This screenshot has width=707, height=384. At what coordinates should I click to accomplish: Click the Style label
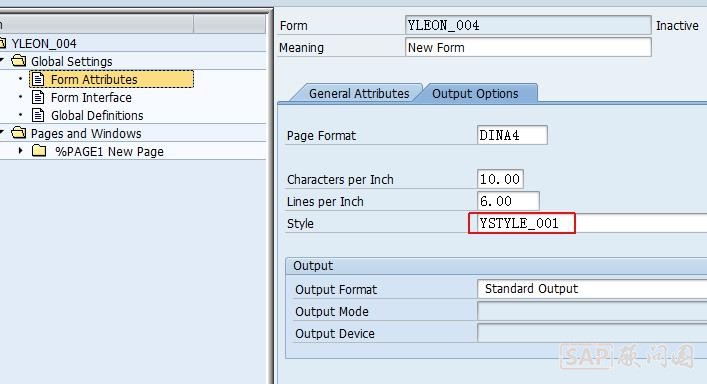tap(300, 224)
